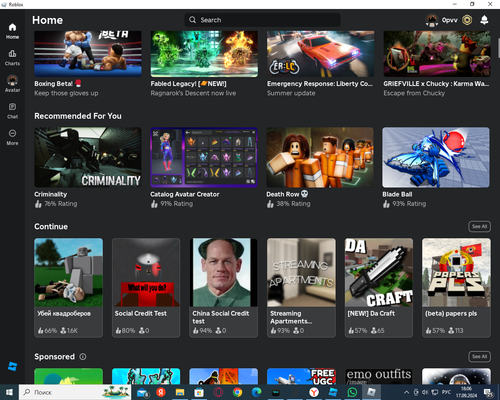
Task: Open the Death Row game thumbnail
Action: click(320, 157)
